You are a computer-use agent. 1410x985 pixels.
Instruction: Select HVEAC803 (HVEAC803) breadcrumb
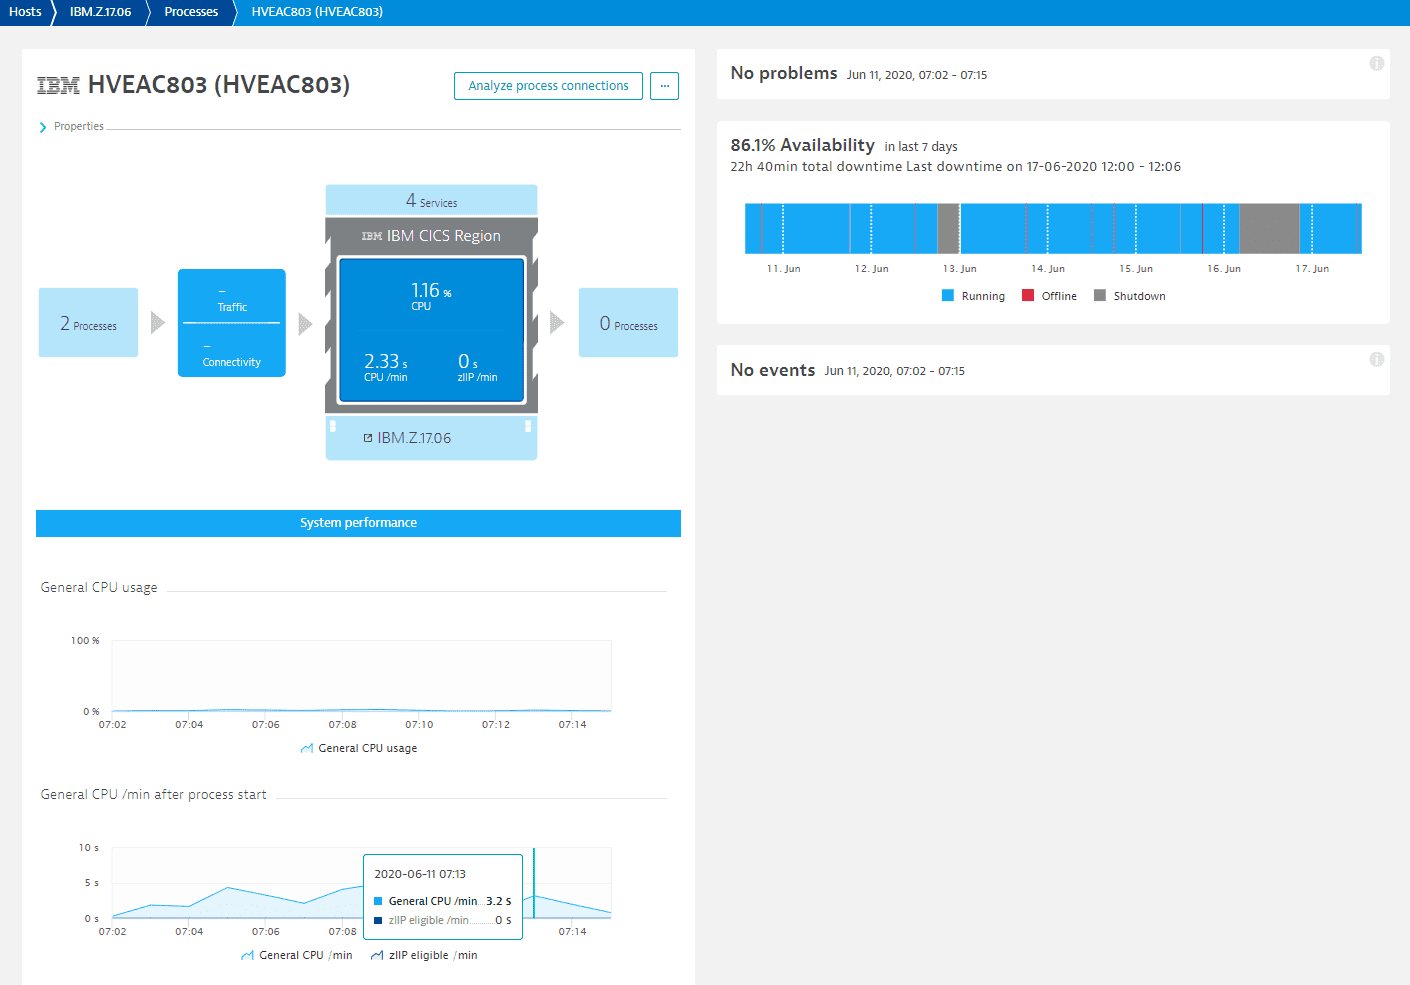tap(317, 12)
